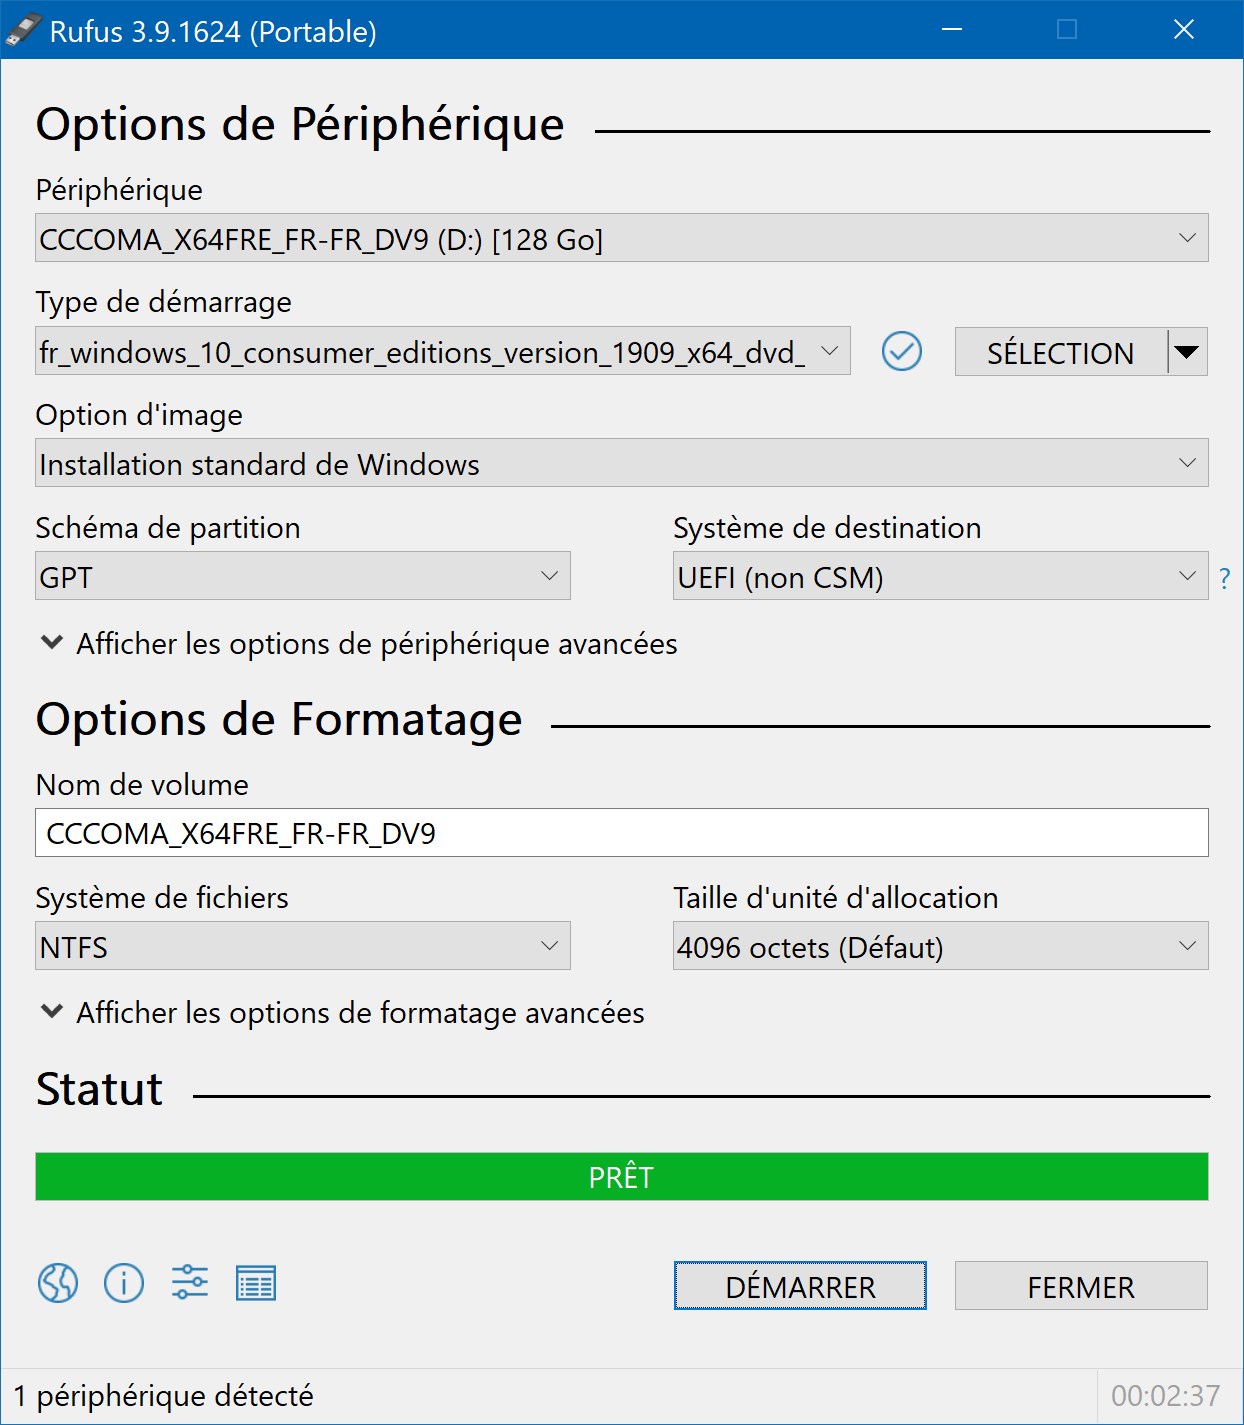This screenshot has width=1244, height=1425.
Task: Open the language selection globe icon
Action: click(58, 1283)
